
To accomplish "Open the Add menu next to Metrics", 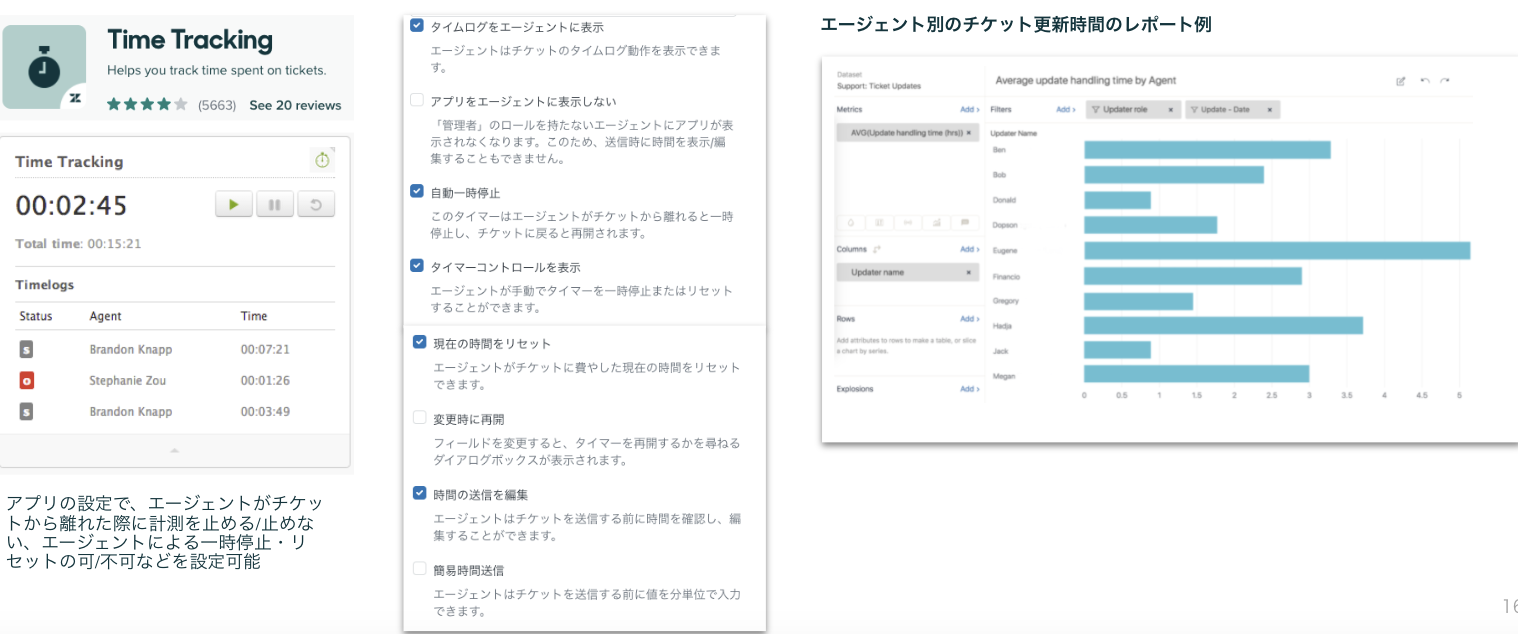I will (969, 109).
